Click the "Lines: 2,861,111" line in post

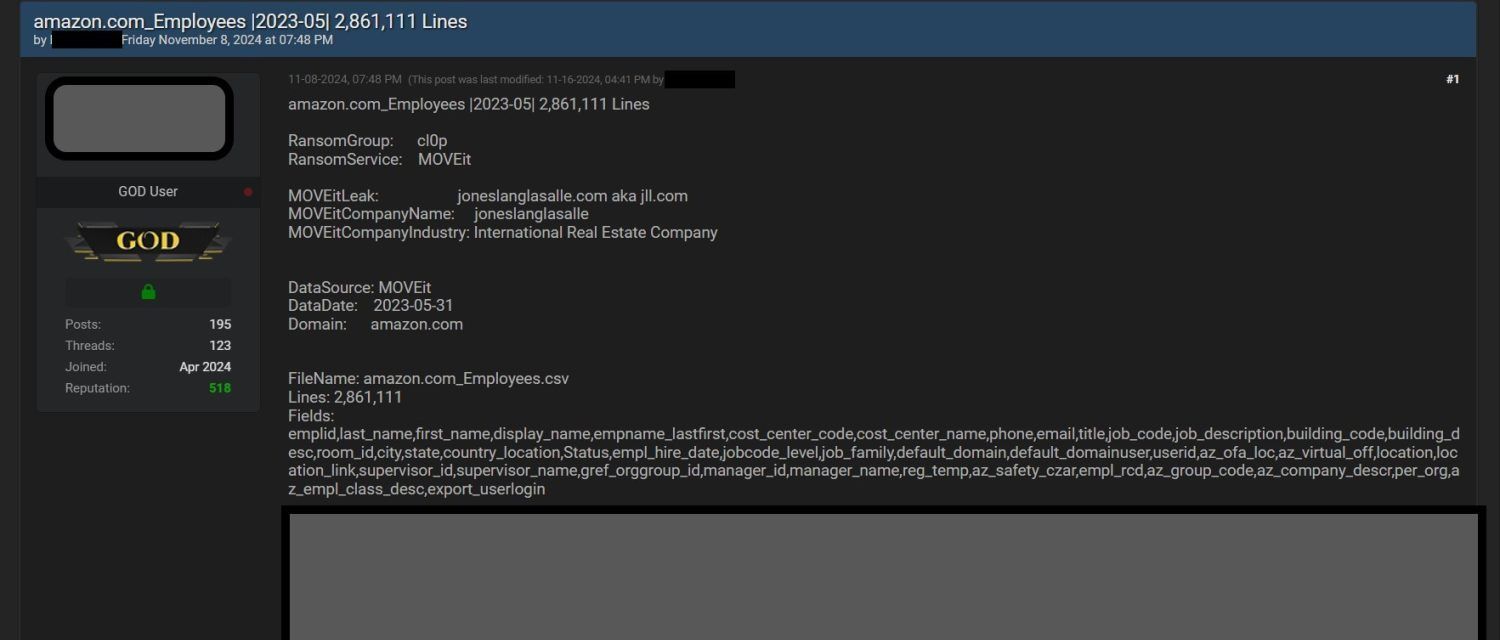click(345, 397)
